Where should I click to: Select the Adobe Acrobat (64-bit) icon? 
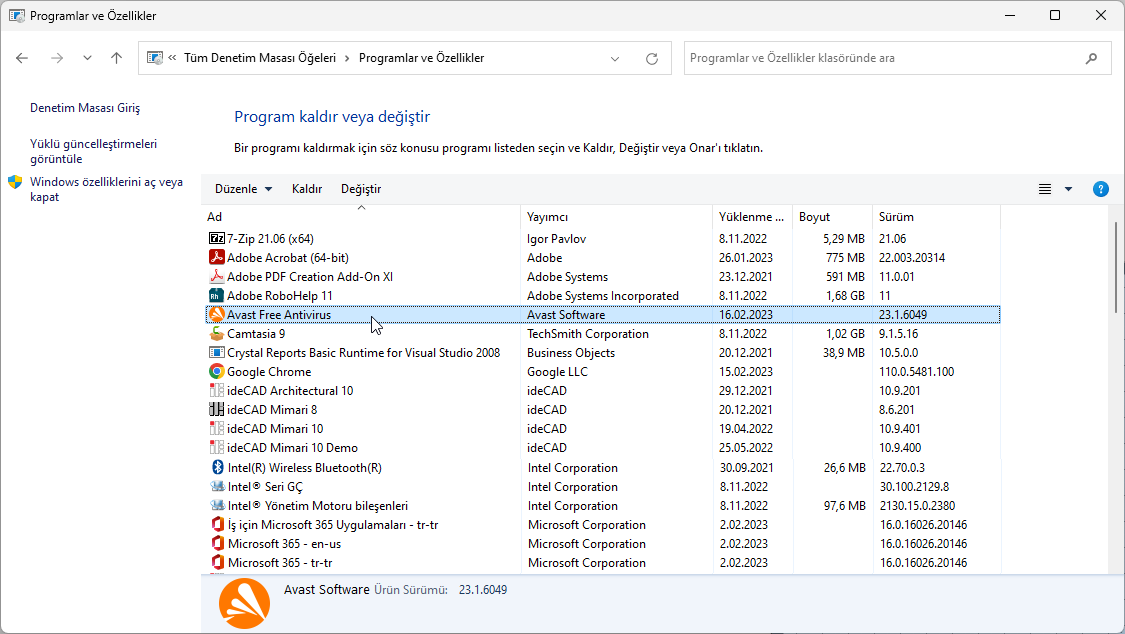click(x=217, y=258)
